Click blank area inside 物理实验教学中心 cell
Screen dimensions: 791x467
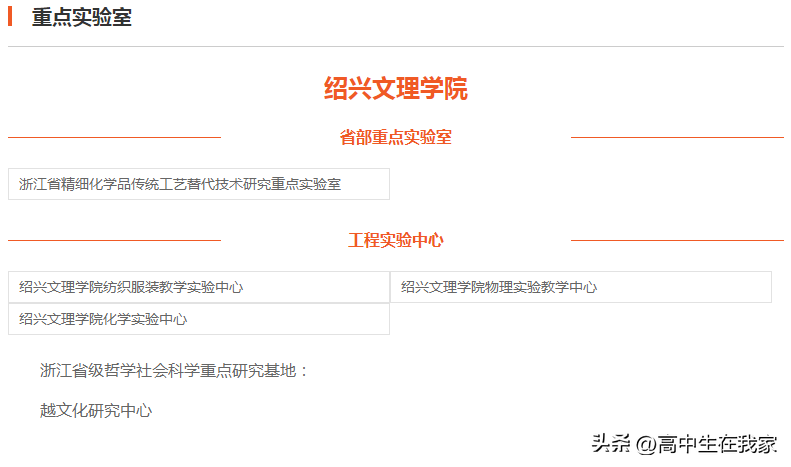(x=686, y=287)
